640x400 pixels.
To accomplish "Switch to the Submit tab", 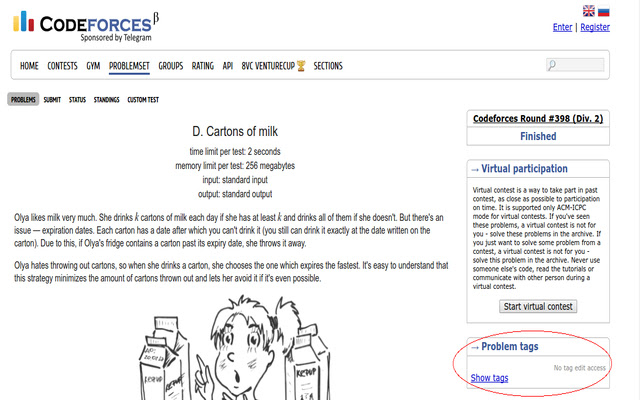I will click(x=52, y=100).
